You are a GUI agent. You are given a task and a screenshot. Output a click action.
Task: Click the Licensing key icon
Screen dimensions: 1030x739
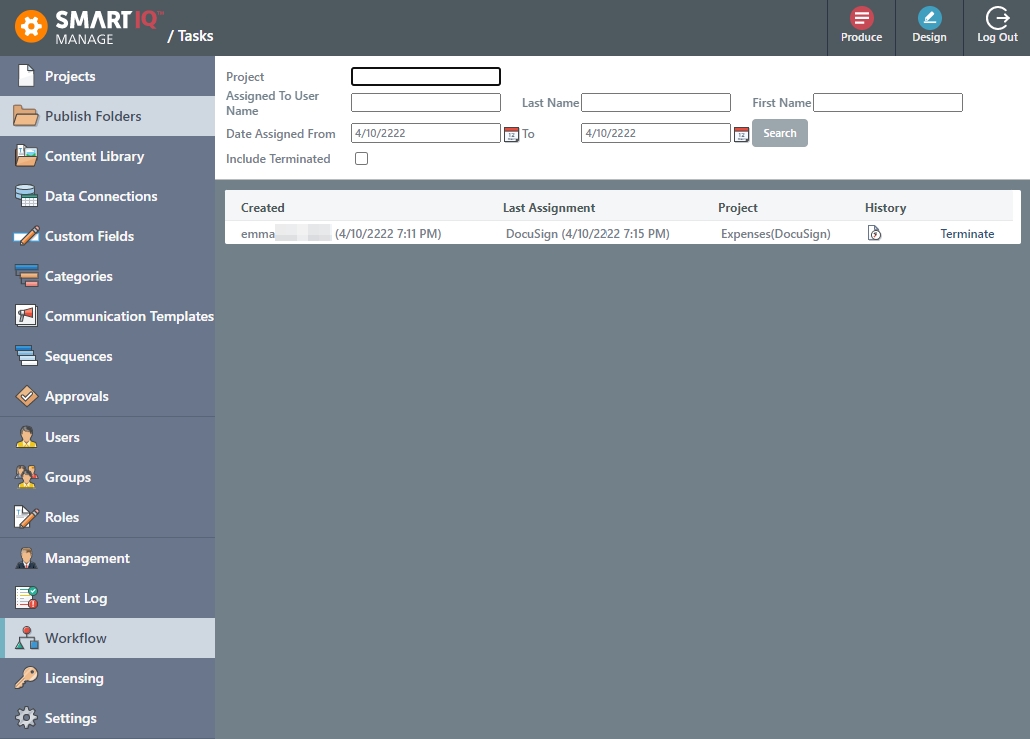(26, 678)
